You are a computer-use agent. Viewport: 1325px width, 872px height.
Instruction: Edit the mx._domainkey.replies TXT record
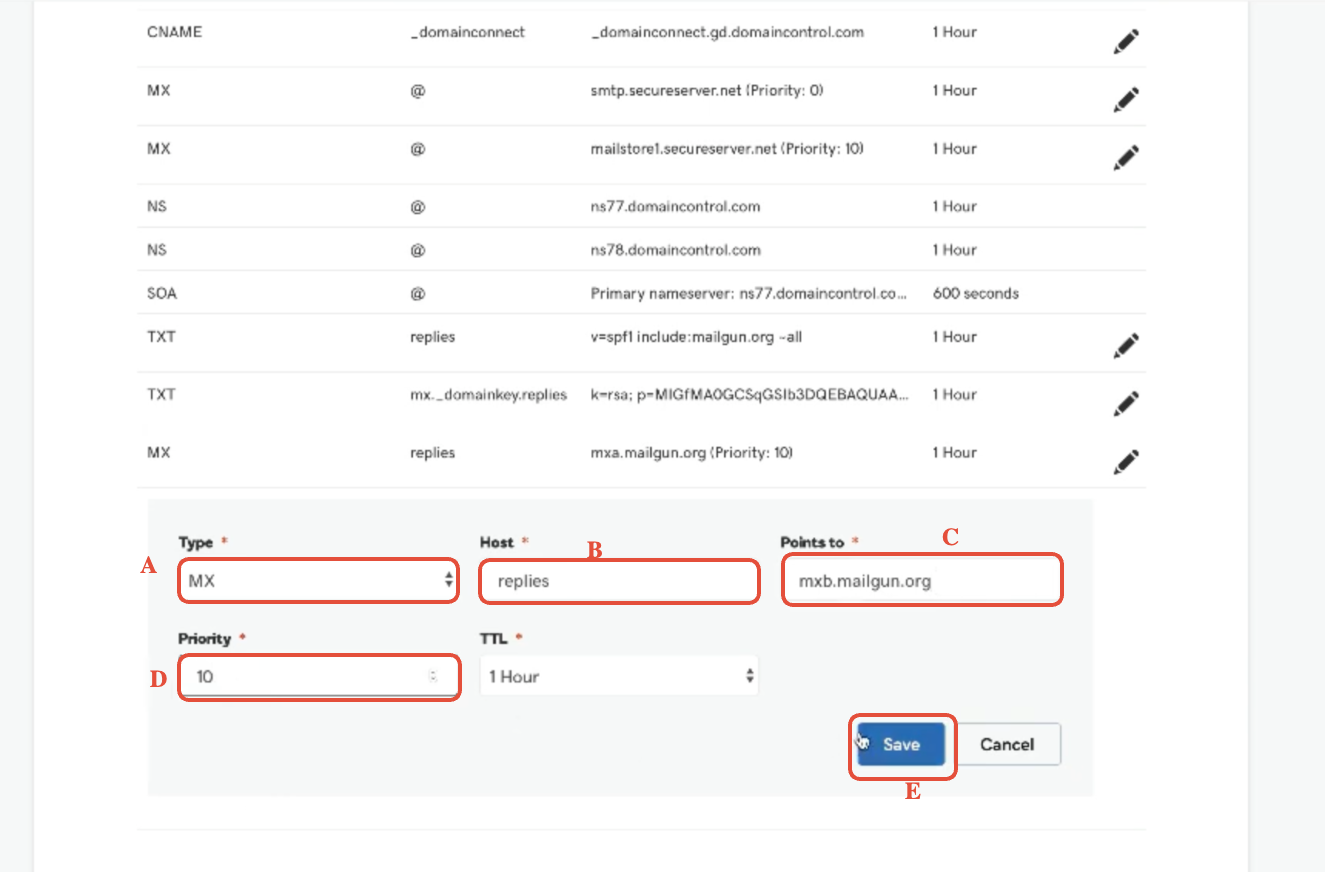(x=1126, y=404)
